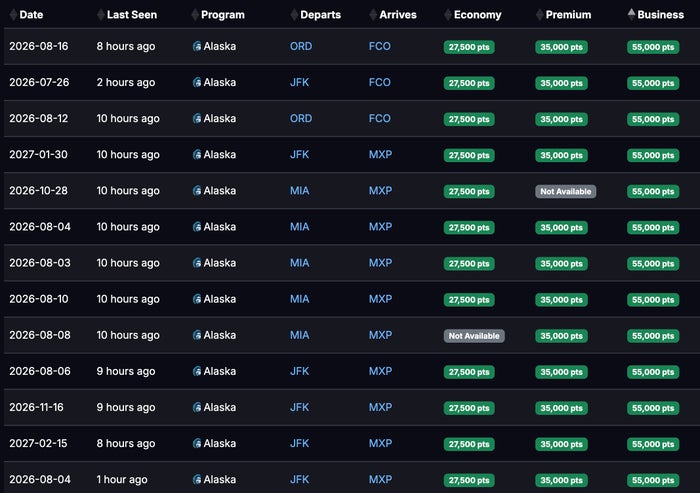
Task: Click Not Available Economy badge on 2026-08-08
Action: pyautogui.click(x=474, y=336)
